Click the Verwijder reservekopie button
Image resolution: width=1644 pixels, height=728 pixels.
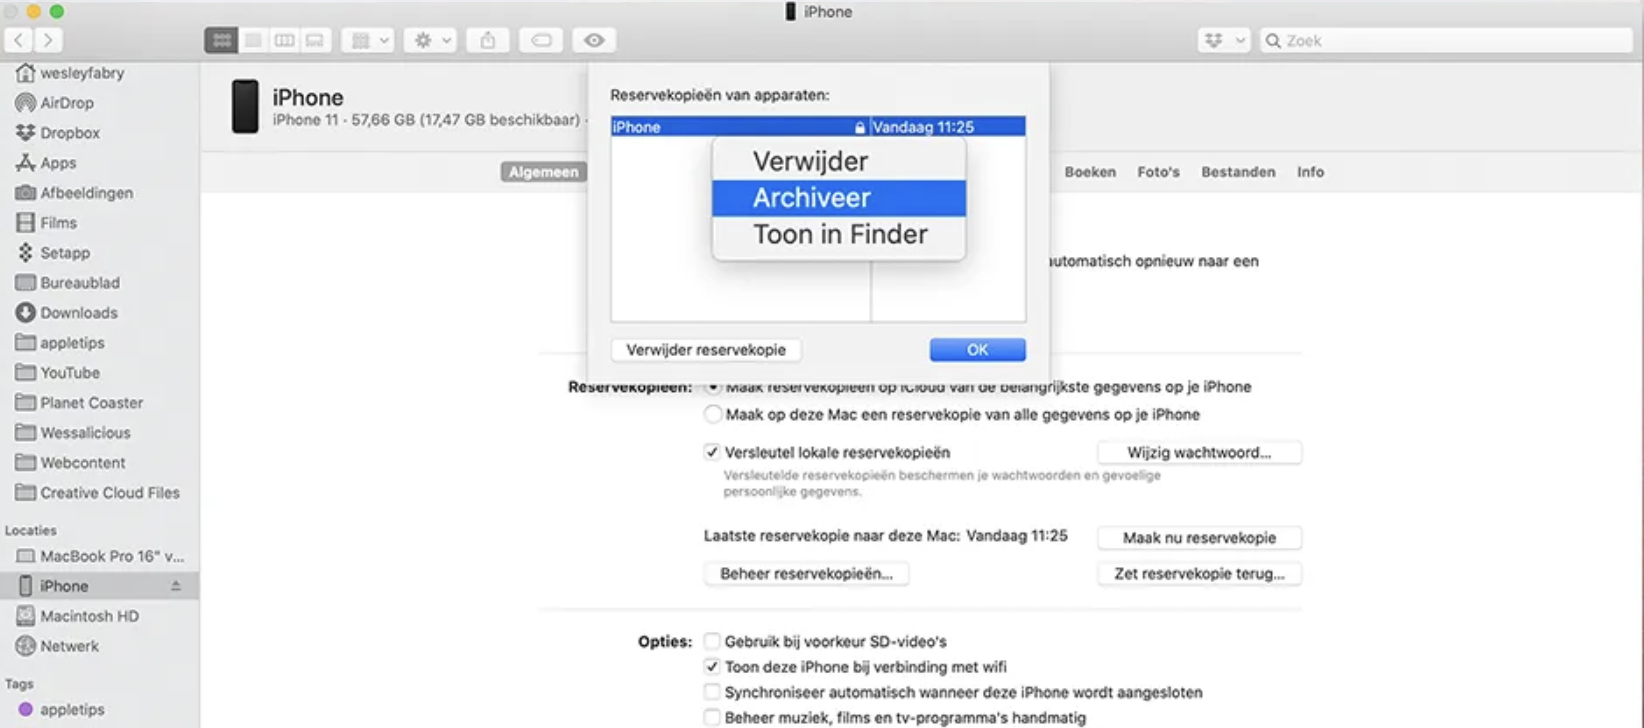click(x=706, y=350)
